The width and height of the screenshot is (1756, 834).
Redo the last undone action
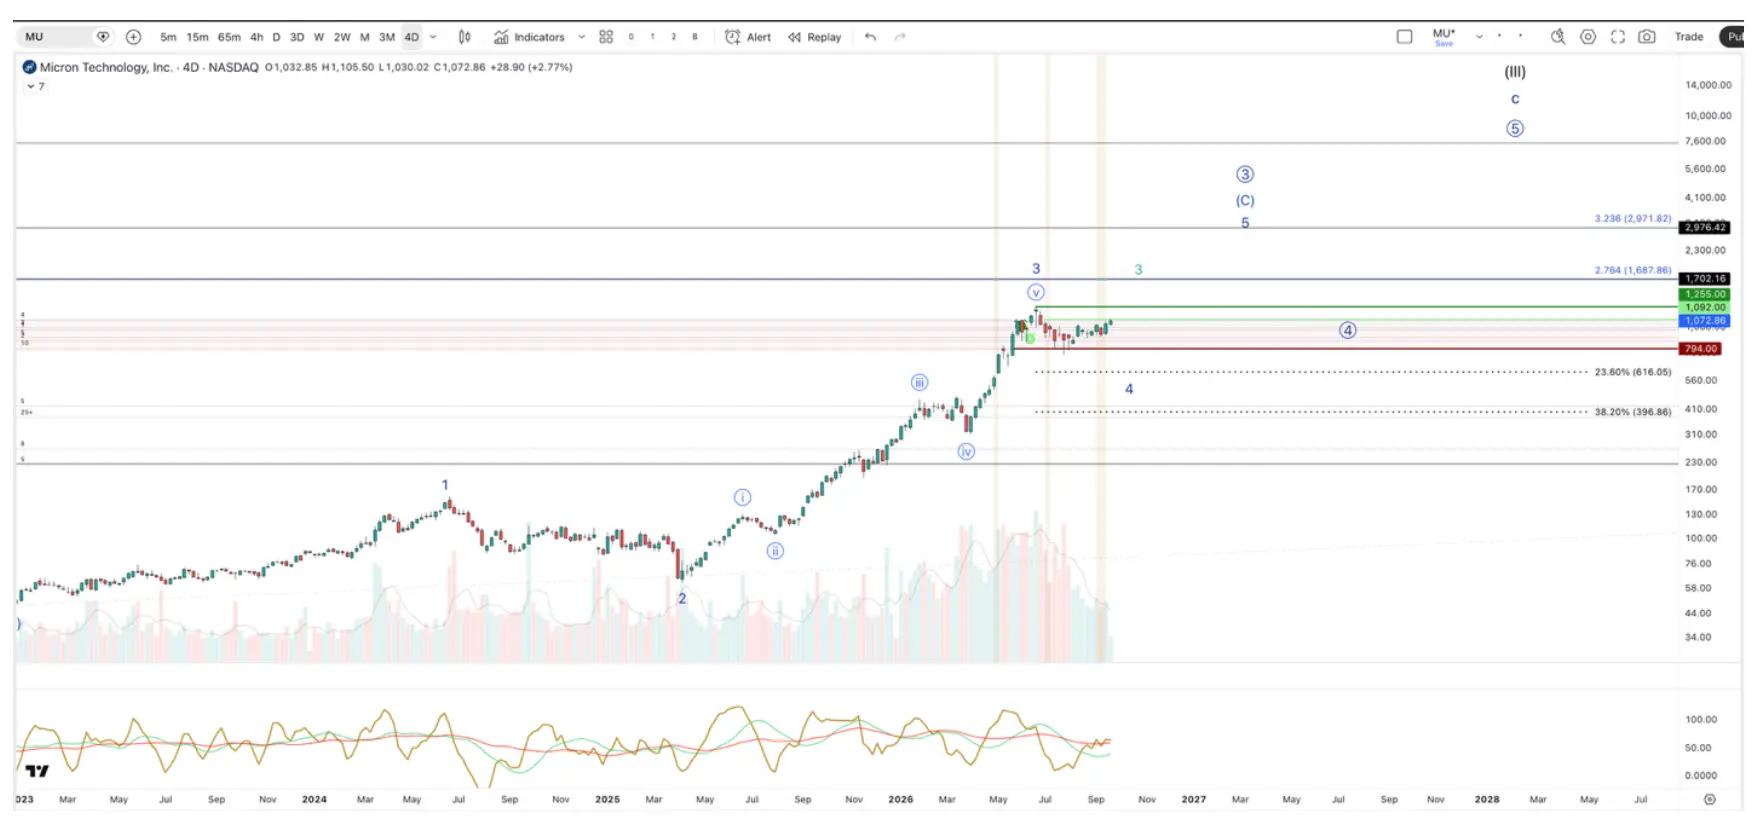coord(900,37)
